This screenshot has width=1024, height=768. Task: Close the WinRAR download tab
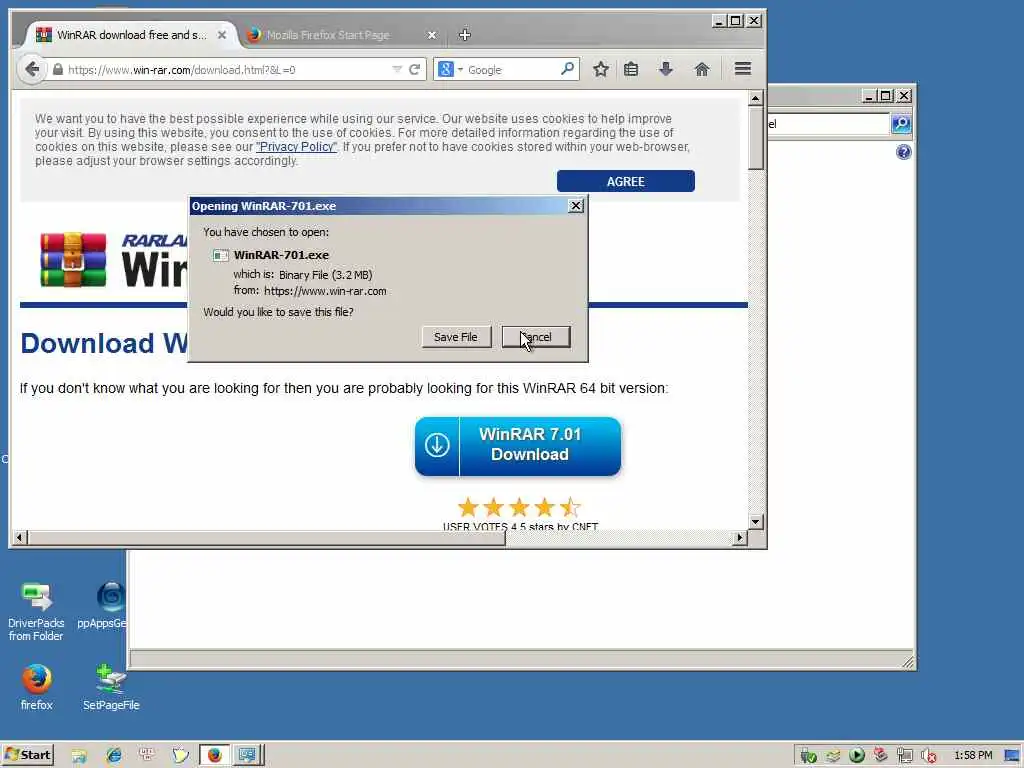[x=222, y=35]
